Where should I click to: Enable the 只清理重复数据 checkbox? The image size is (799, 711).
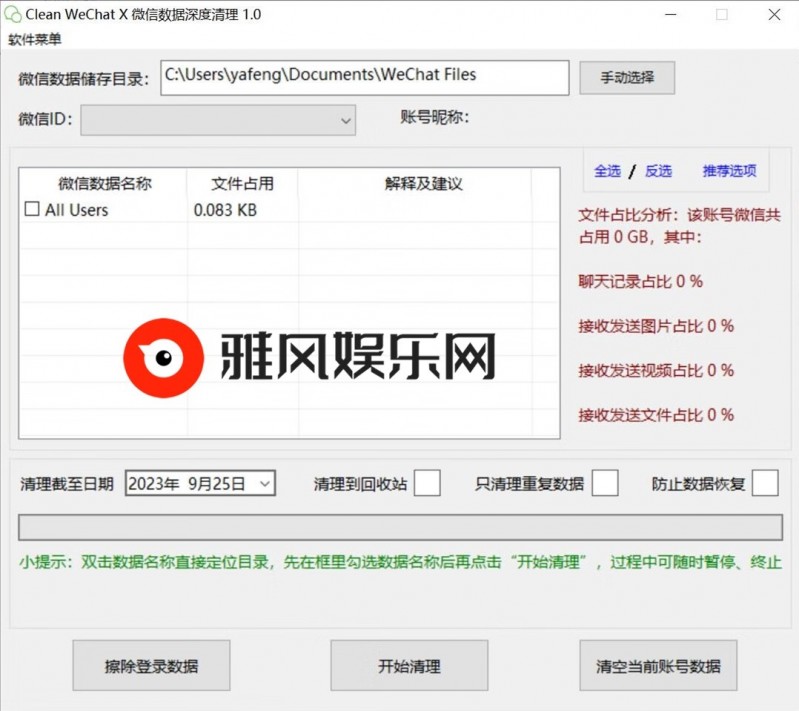pos(605,483)
